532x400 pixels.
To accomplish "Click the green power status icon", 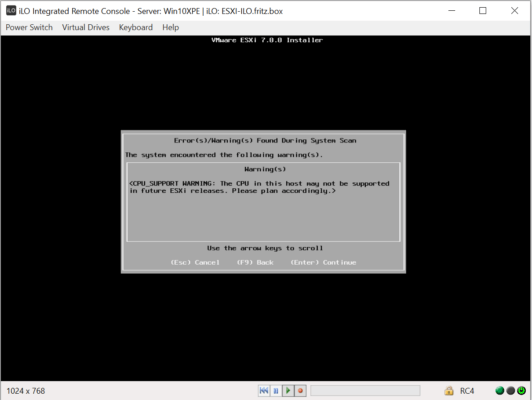I will [x=521, y=391].
